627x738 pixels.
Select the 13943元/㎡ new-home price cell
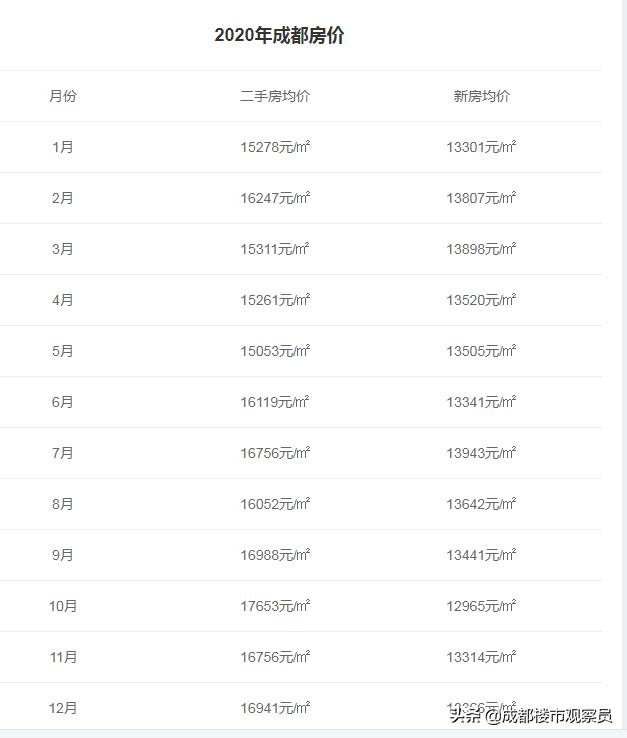(x=481, y=453)
